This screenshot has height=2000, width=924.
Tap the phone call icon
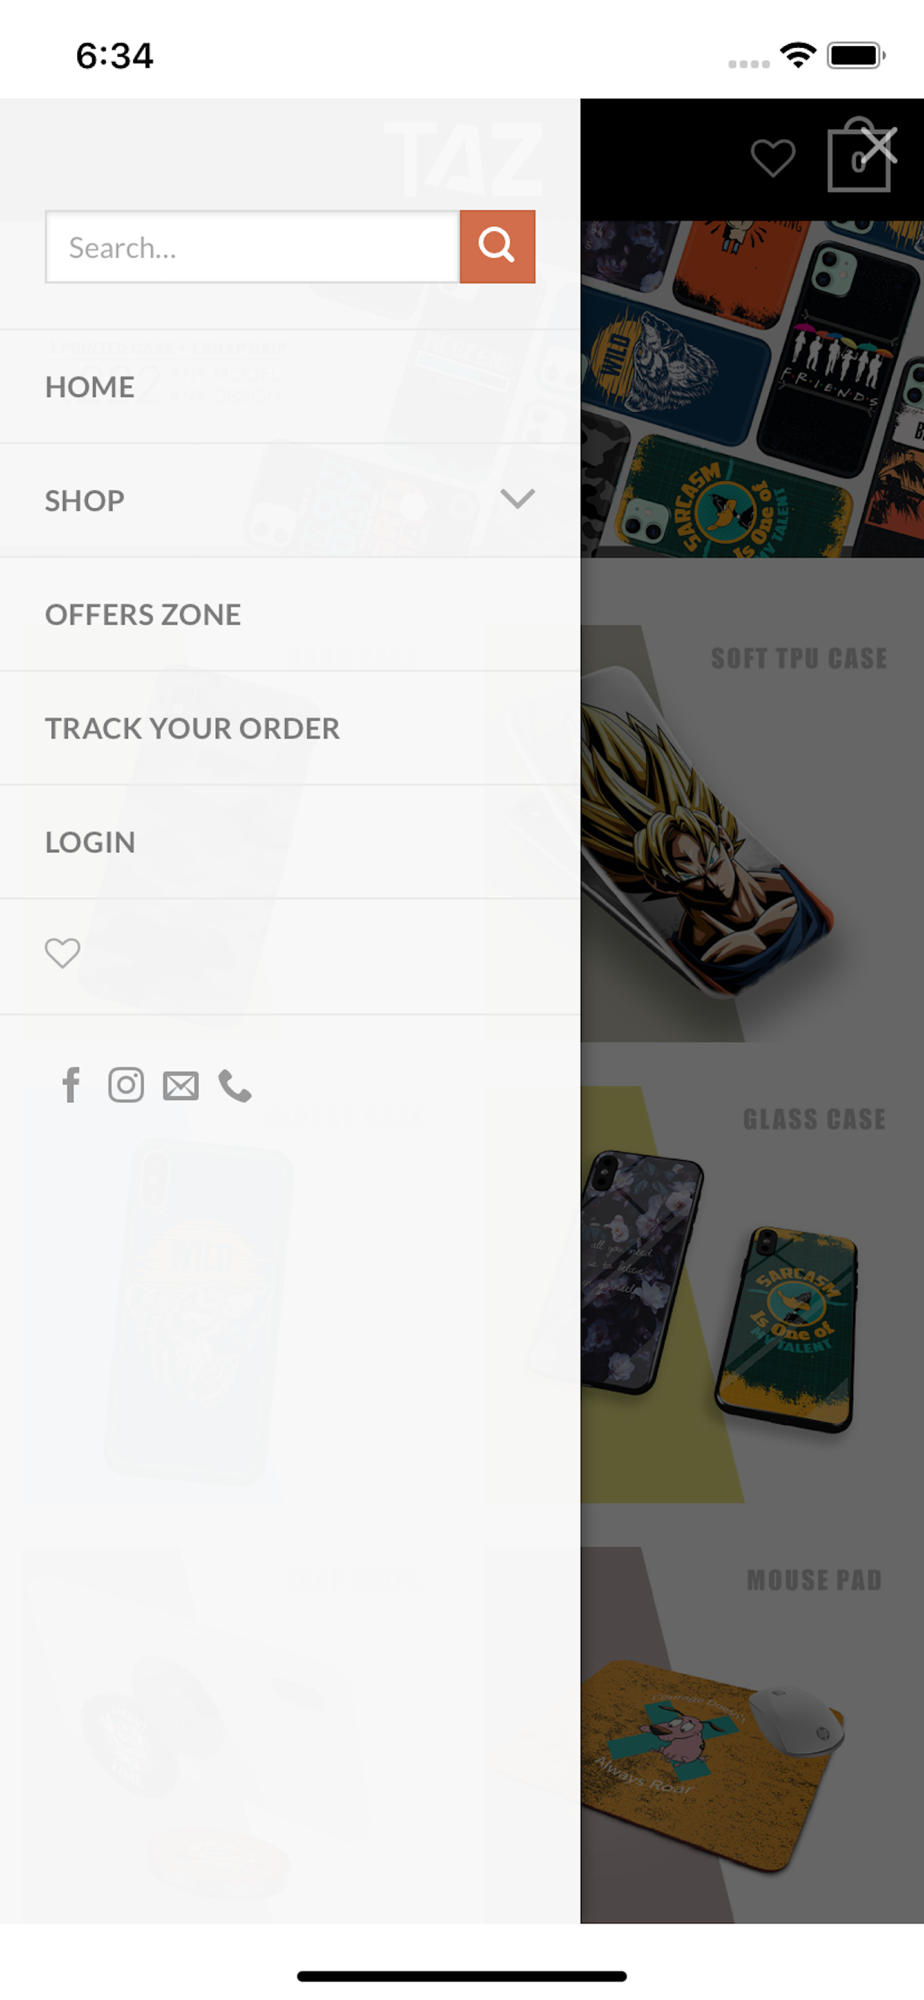point(235,1086)
